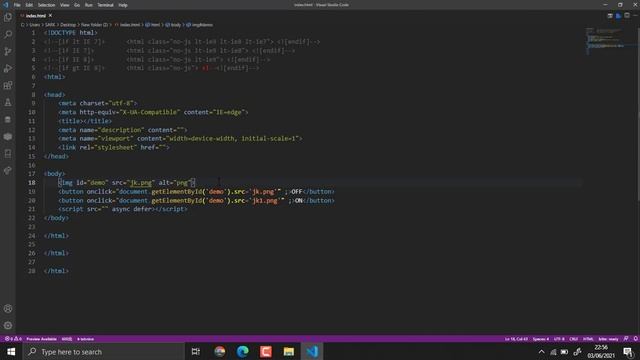Click the Ln 18 cursor position indicator

tap(516, 339)
